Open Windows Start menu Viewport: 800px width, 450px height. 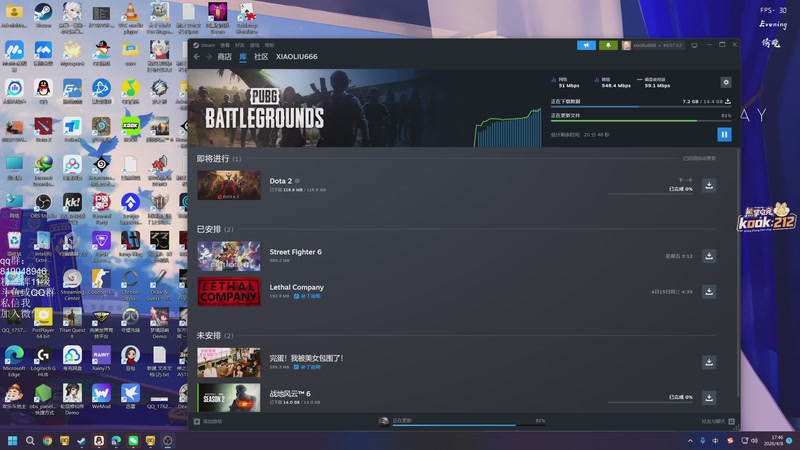[13, 441]
